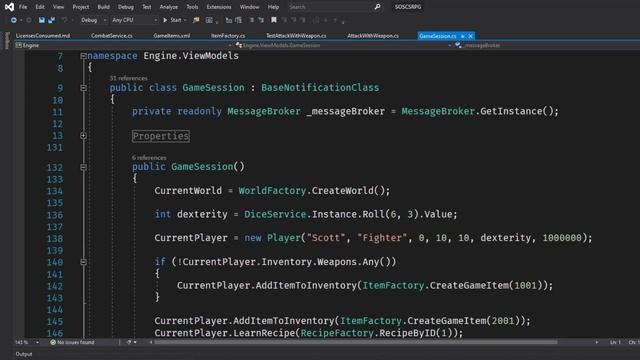
Task: Click the Visual Studio logo icon
Action: [x=9, y=7]
